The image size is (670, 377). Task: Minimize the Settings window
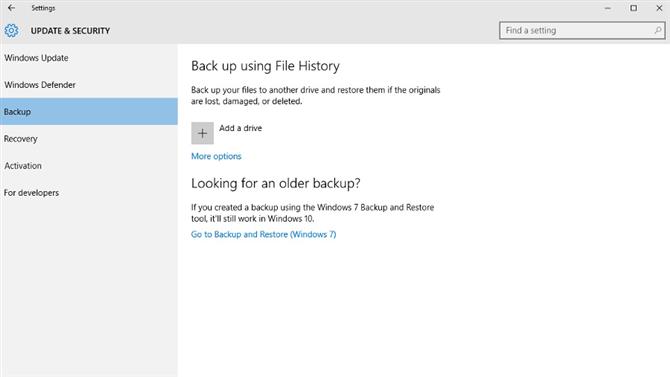(x=608, y=8)
